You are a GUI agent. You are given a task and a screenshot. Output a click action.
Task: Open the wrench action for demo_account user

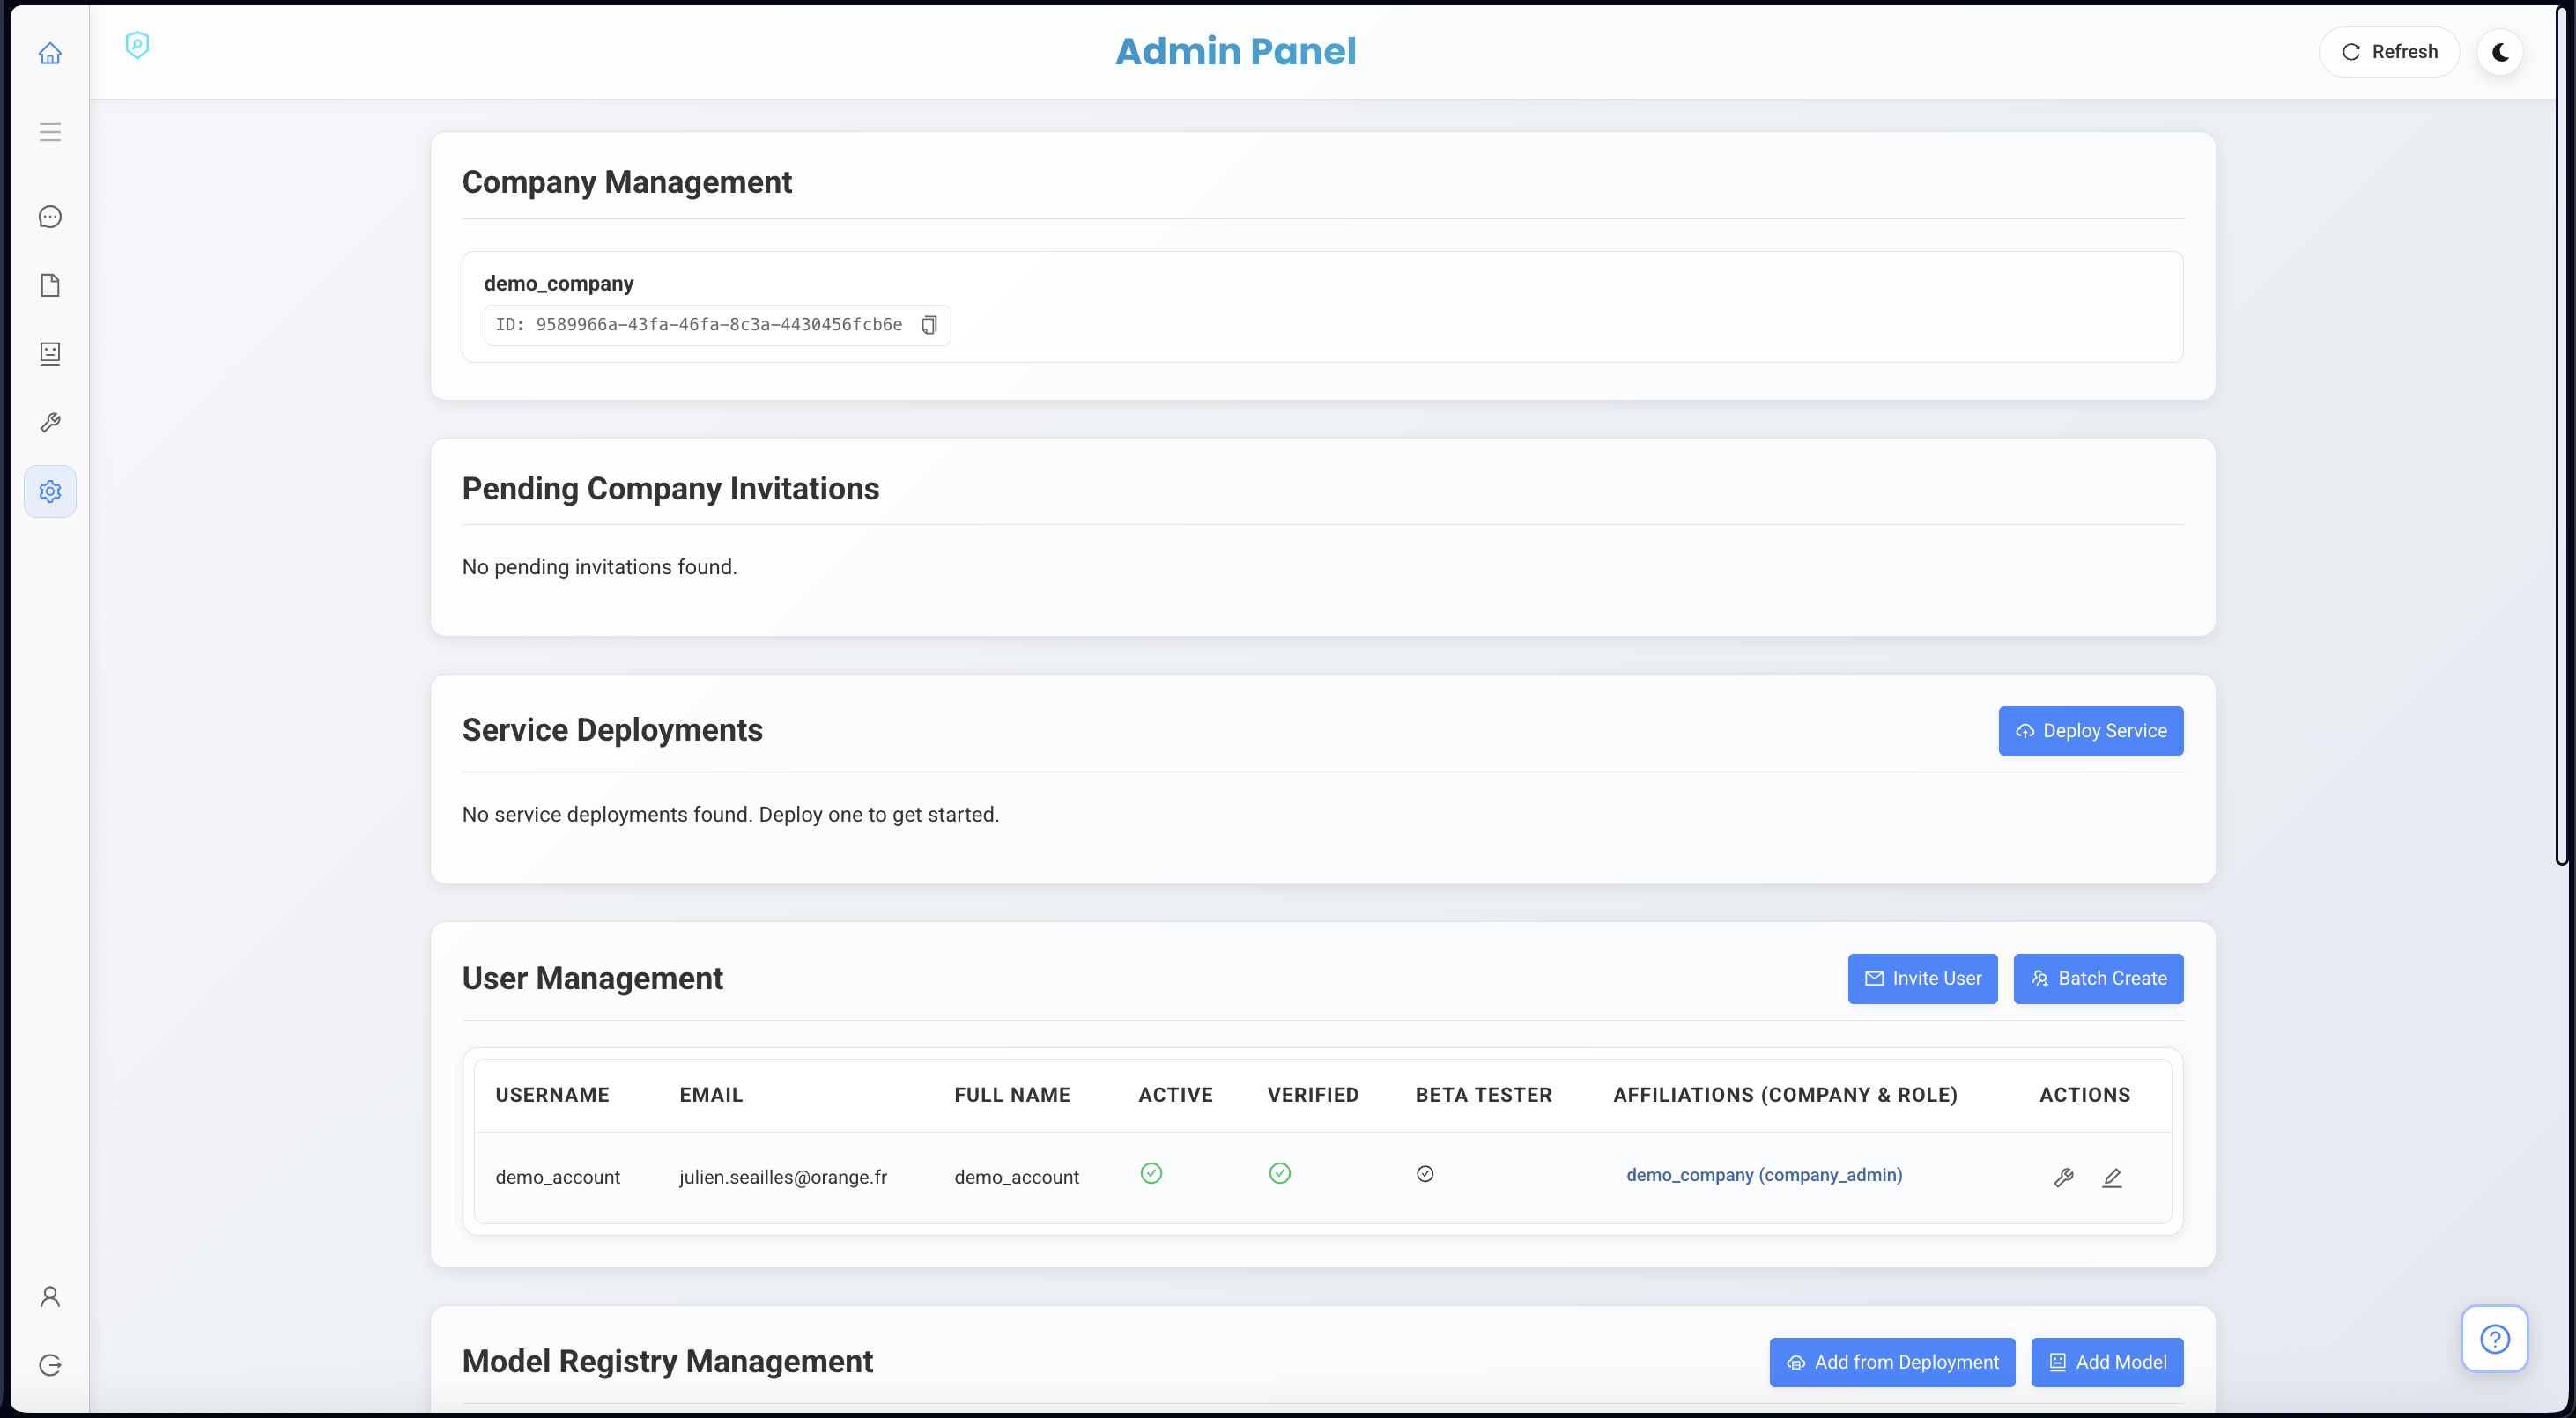(x=2063, y=1177)
